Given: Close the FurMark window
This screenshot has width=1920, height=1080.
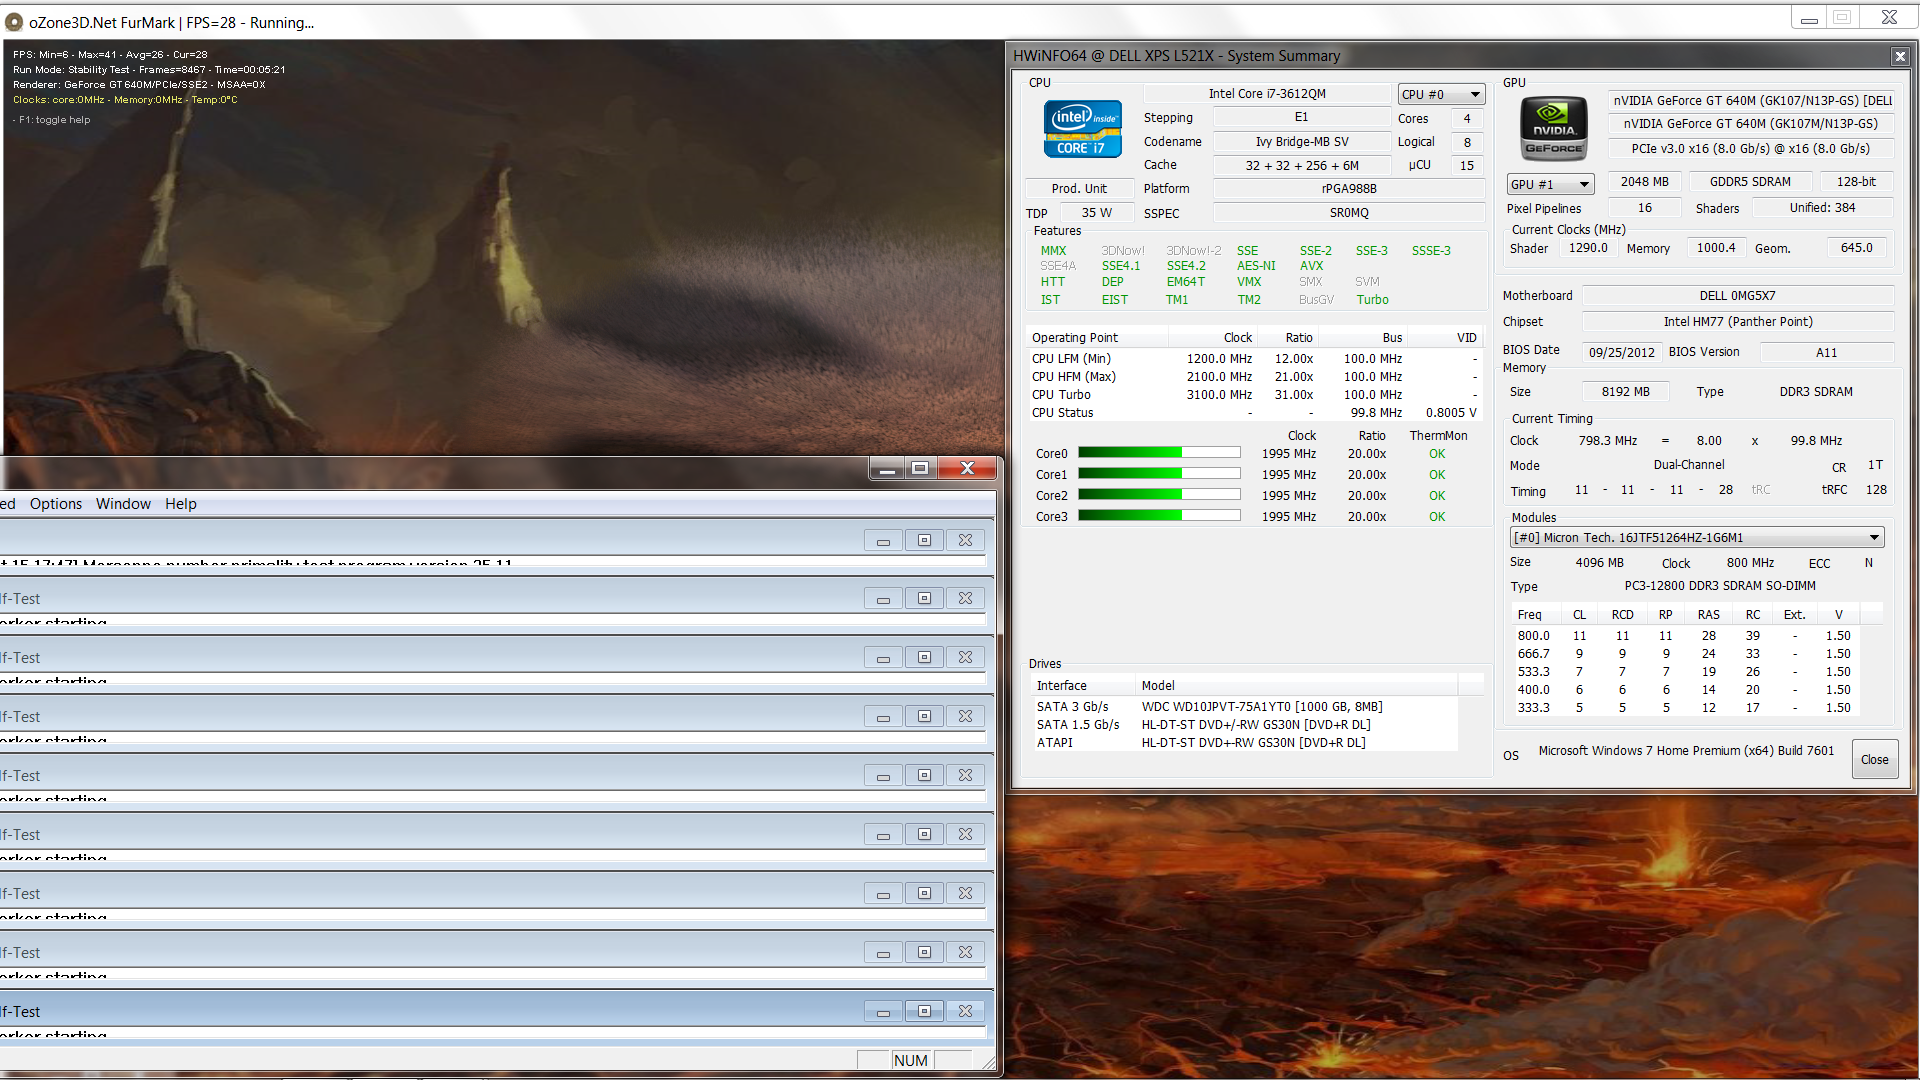Looking at the screenshot, I should pyautogui.click(x=1889, y=18).
